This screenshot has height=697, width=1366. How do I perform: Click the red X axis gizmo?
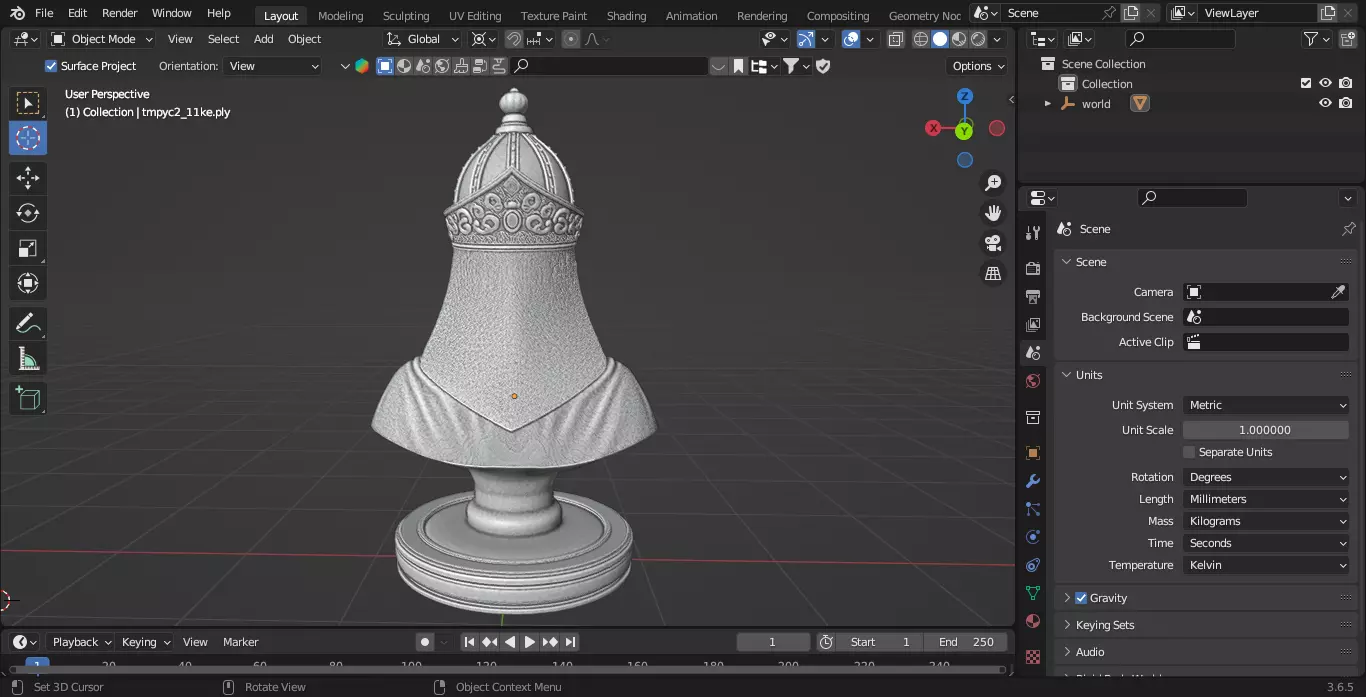[x=933, y=128]
